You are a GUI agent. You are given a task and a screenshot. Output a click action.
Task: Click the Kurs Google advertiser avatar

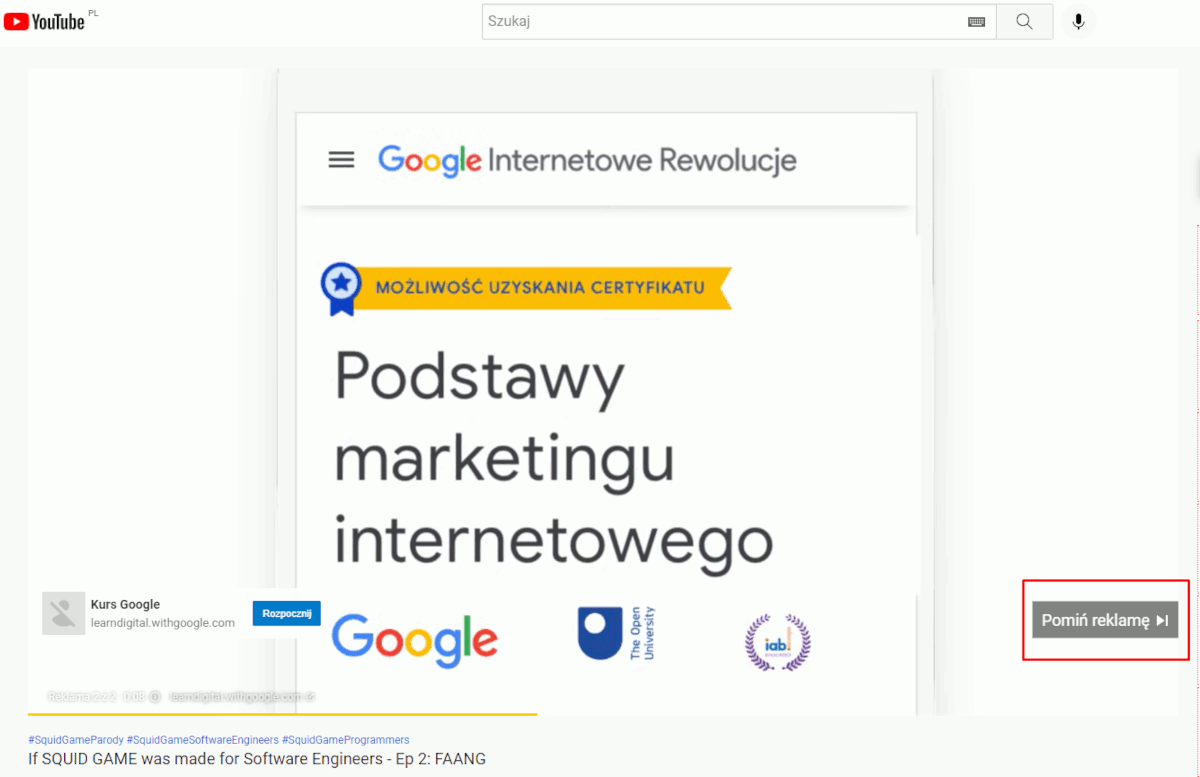click(x=63, y=613)
